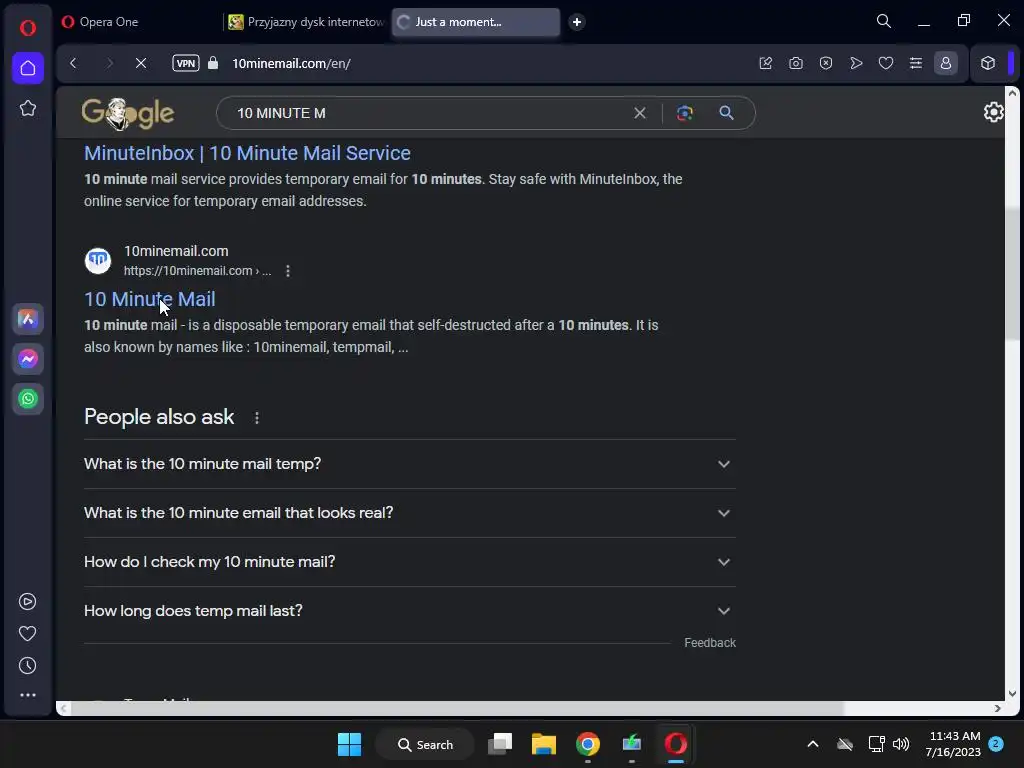
Task: Open Pinboards heart in the sidebar
Action: tap(27, 633)
